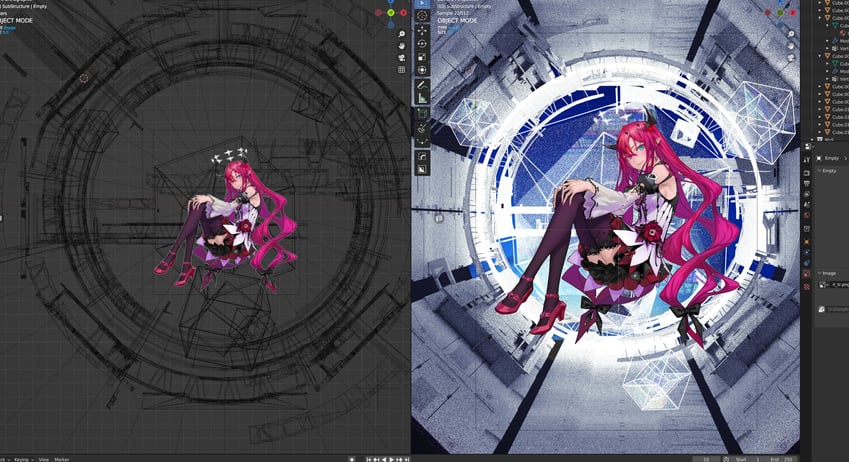849x462 pixels.
Task: Select the Select Box tool in right viewport toolbar
Action: pyautogui.click(x=422, y=3)
